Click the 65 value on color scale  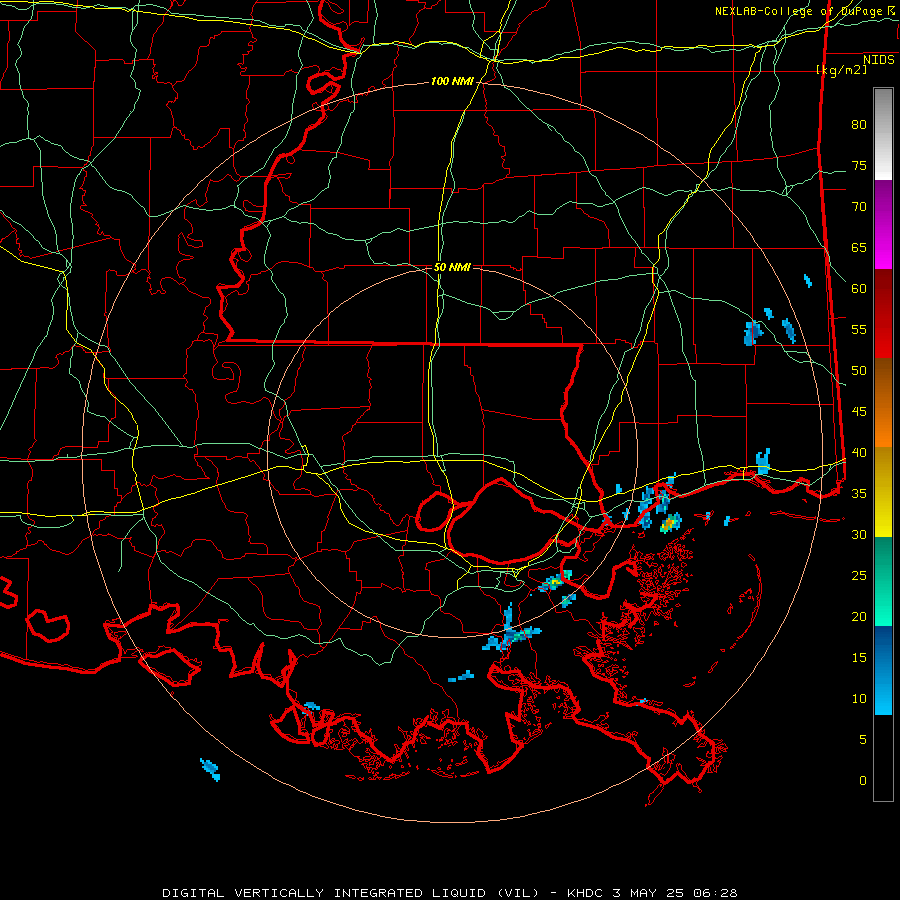click(859, 248)
